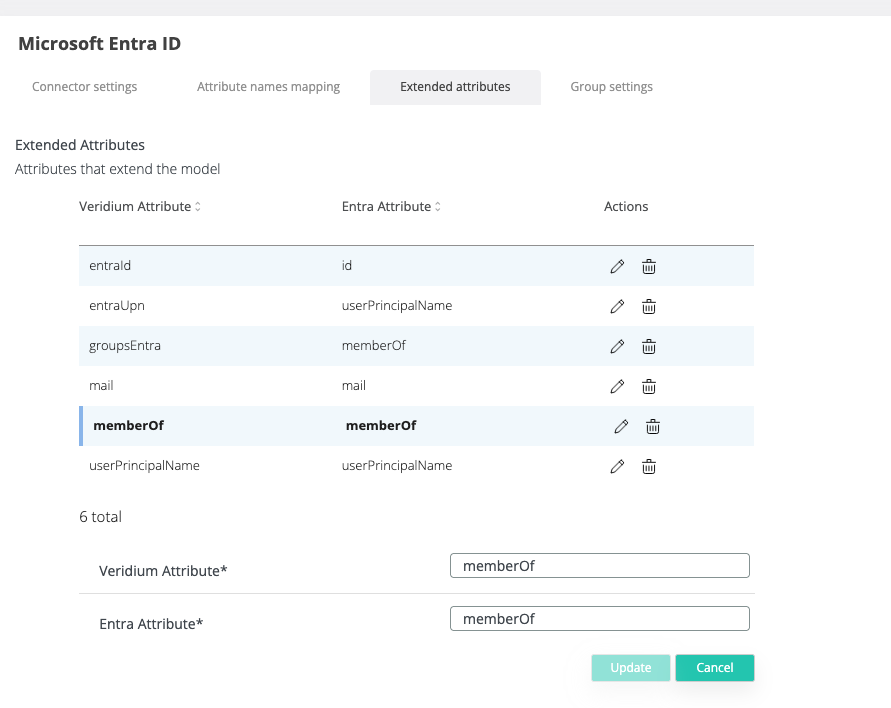Image resolution: width=891 pixels, height=708 pixels.
Task: Edit the groupsEntra attribute row
Action: click(617, 347)
